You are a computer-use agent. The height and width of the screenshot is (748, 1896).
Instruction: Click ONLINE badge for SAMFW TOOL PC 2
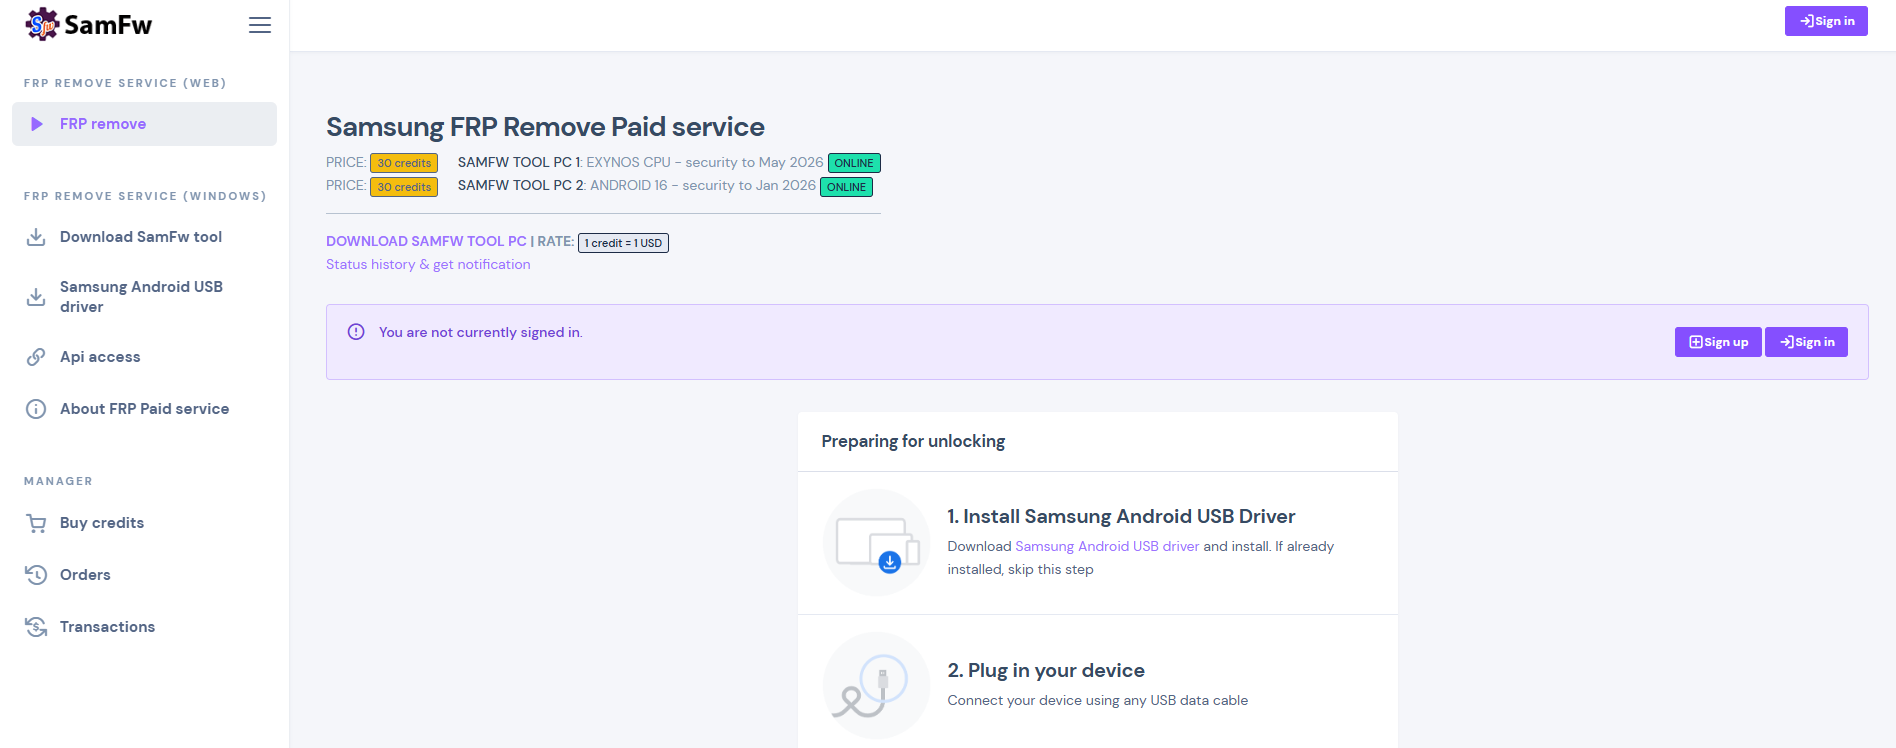pos(846,187)
